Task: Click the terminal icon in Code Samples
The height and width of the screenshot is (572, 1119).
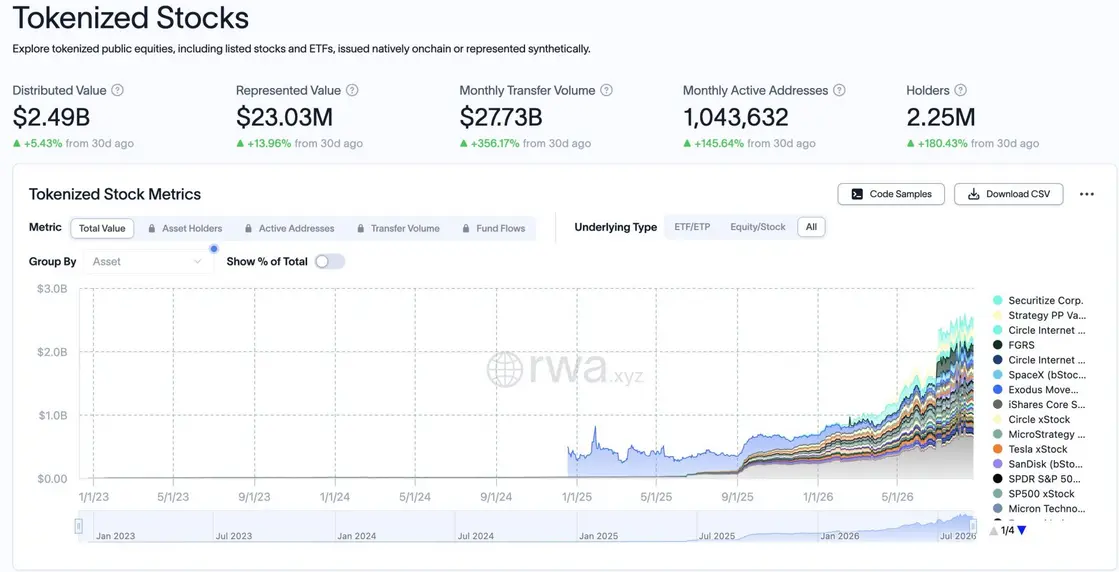Action: (857, 194)
